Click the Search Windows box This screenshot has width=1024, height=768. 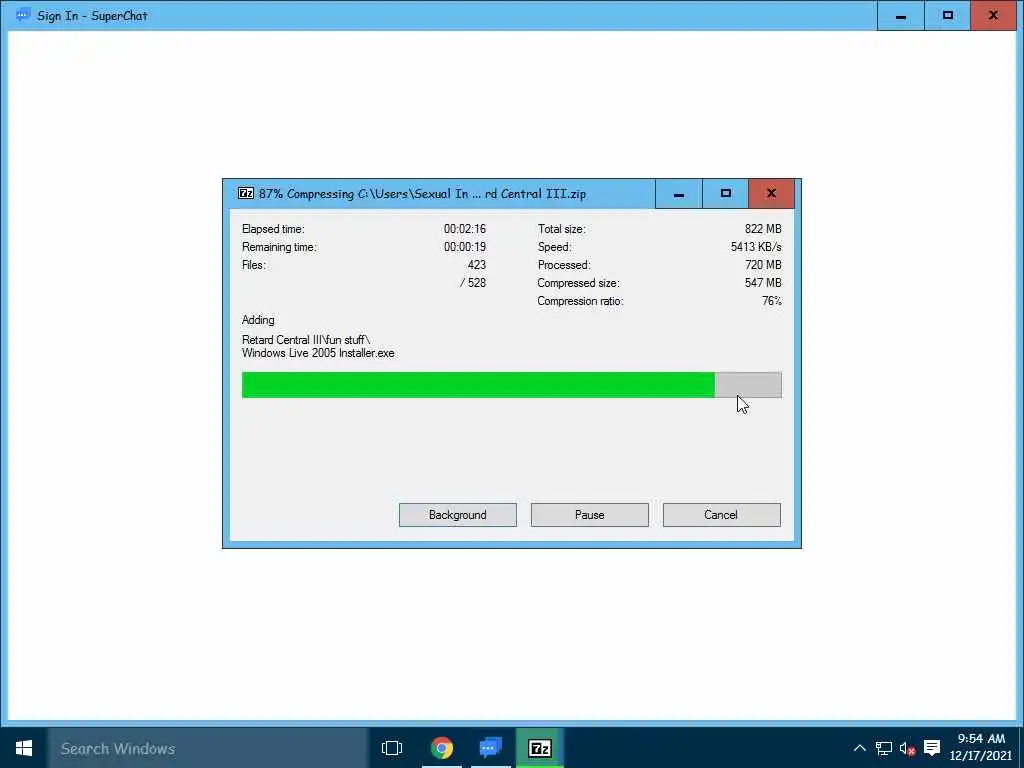pyautogui.click(x=208, y=748)
